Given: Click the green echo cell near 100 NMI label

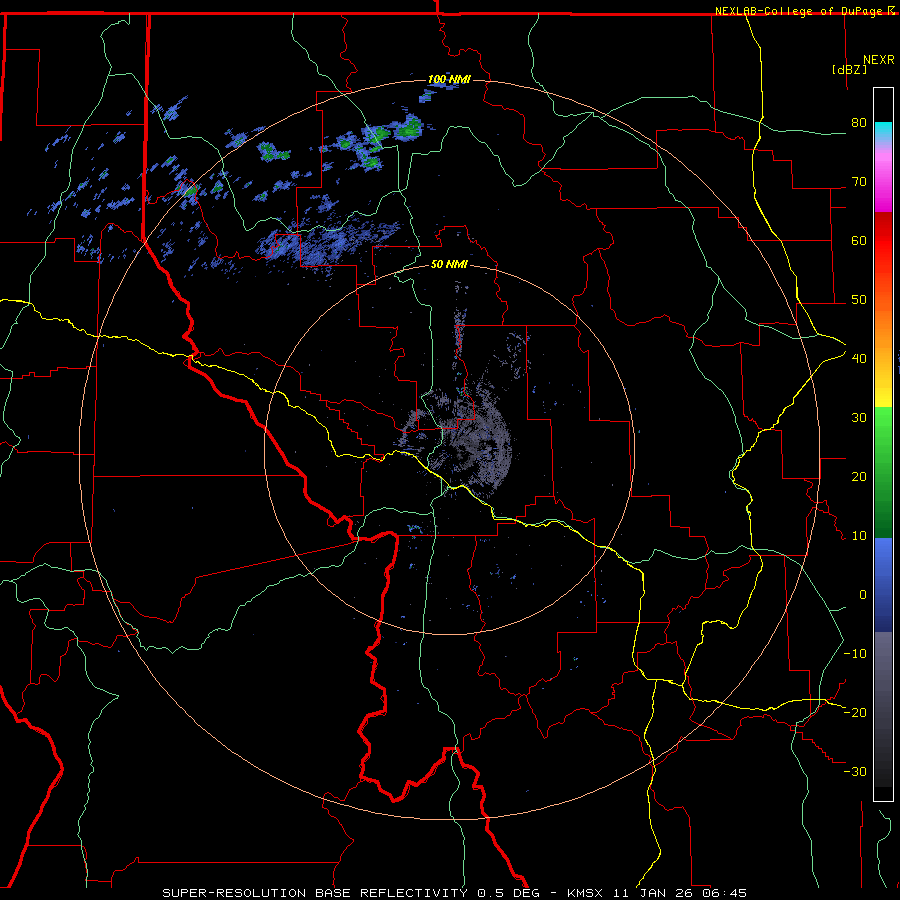Looking at the screenshot, I should (x=409, y=127).
